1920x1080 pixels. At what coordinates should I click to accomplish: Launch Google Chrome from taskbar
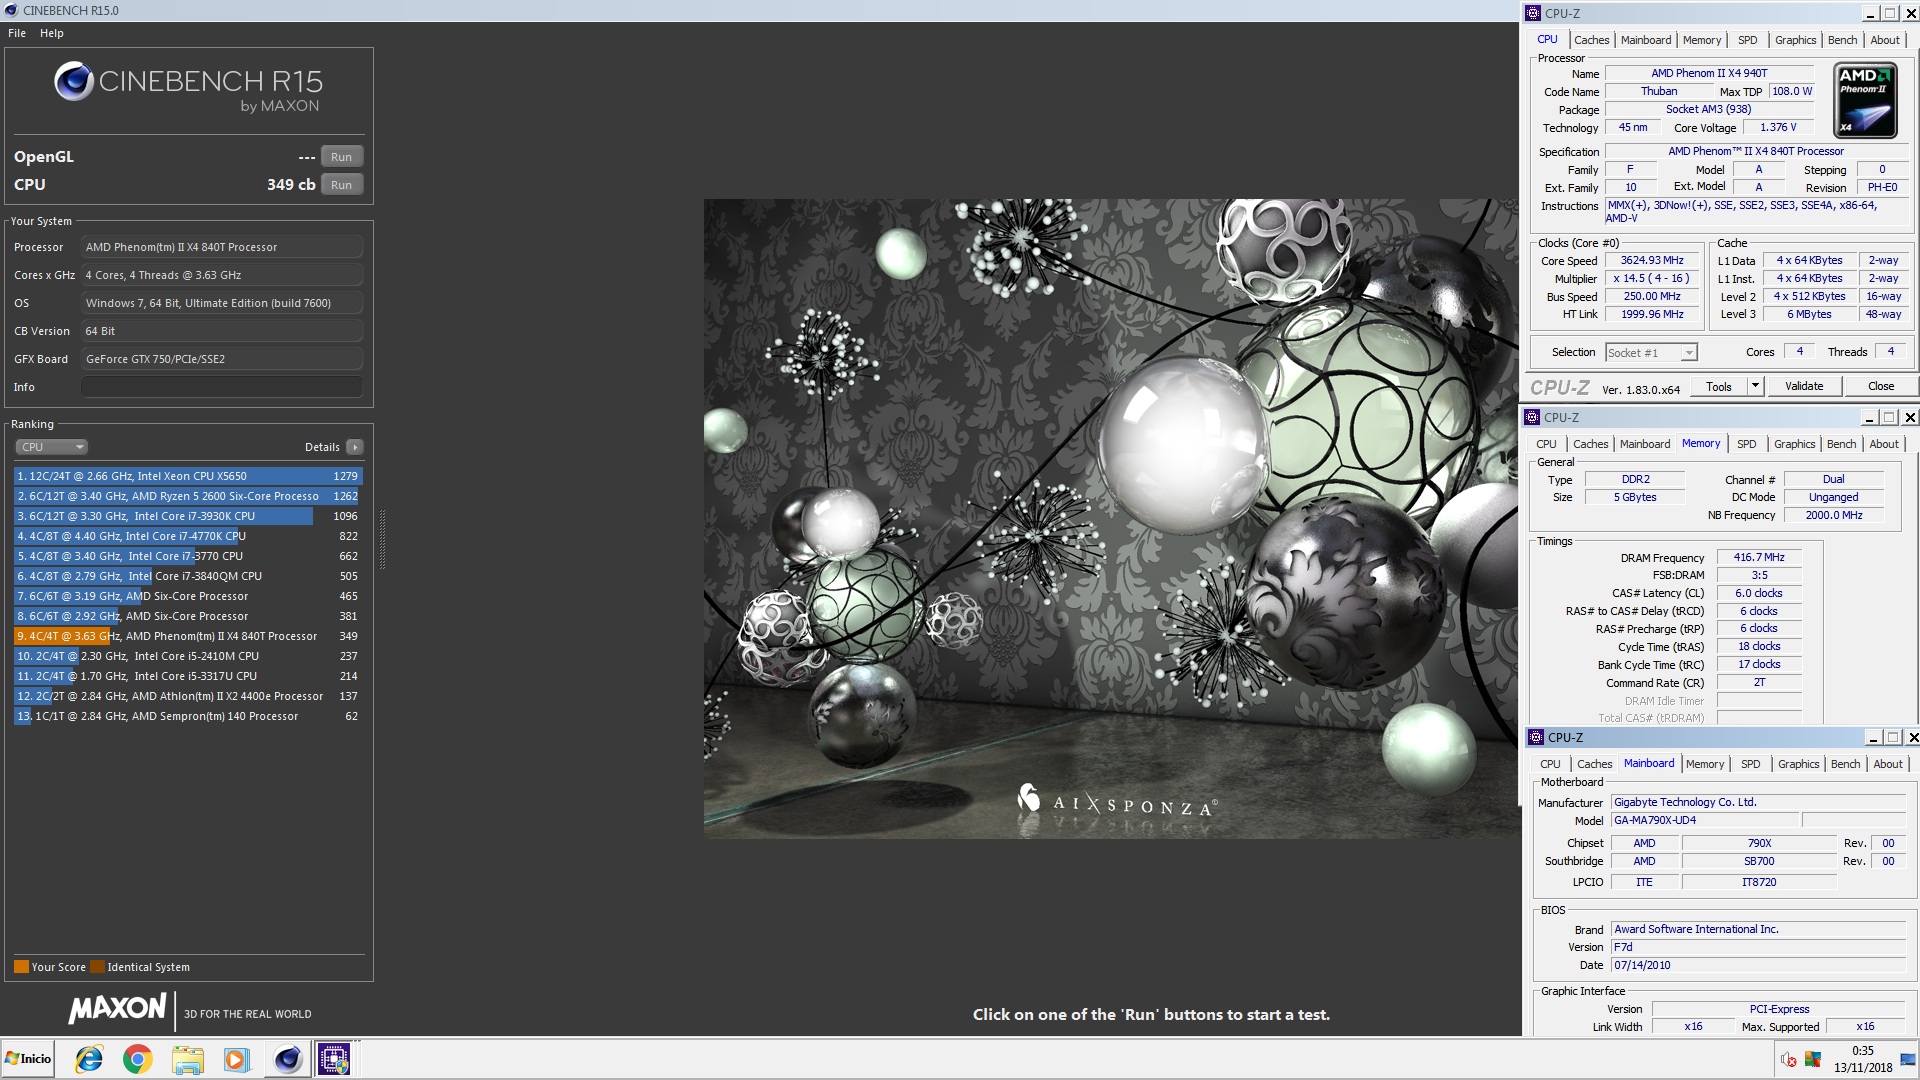point(137,1059)
